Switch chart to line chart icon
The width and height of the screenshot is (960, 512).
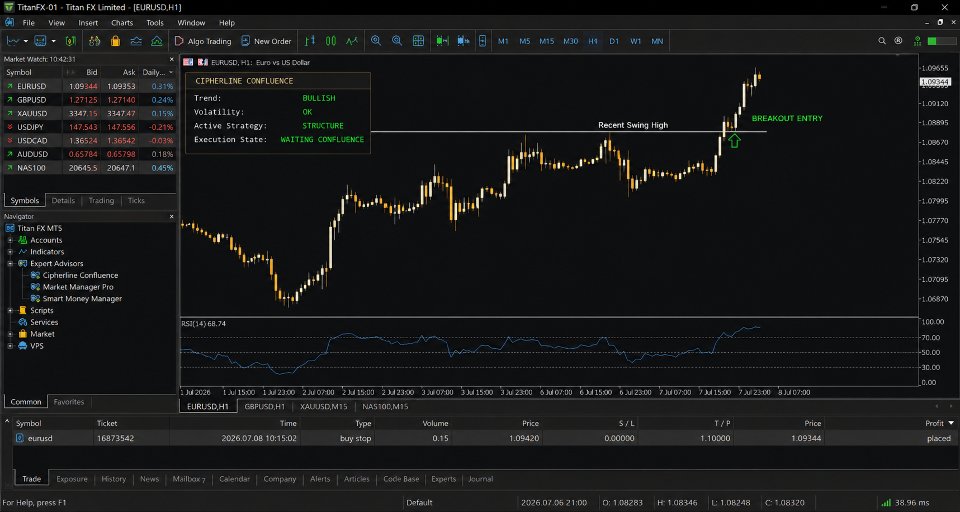351,41
